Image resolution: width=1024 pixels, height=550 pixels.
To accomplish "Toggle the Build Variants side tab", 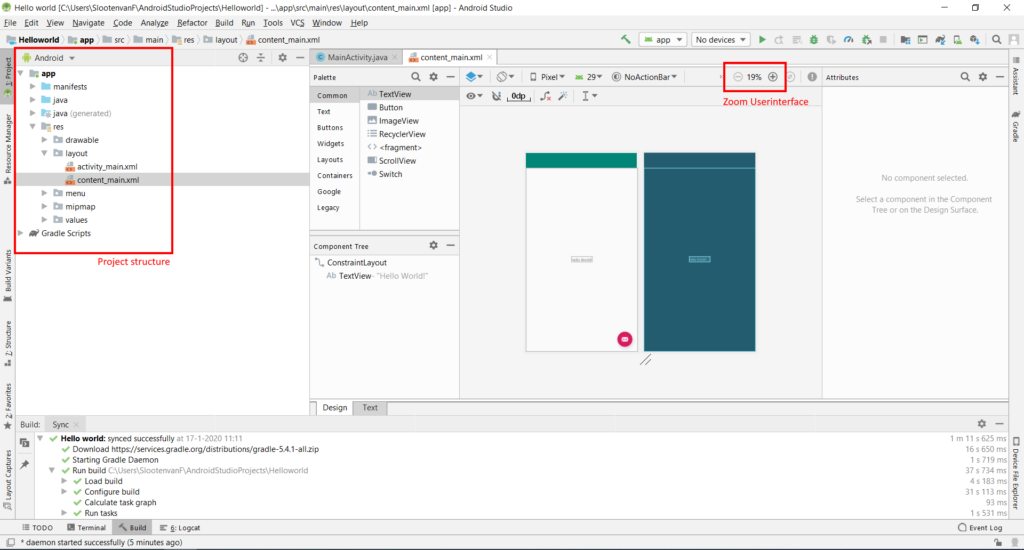I will pyautogui.click(x=8, y=276).
